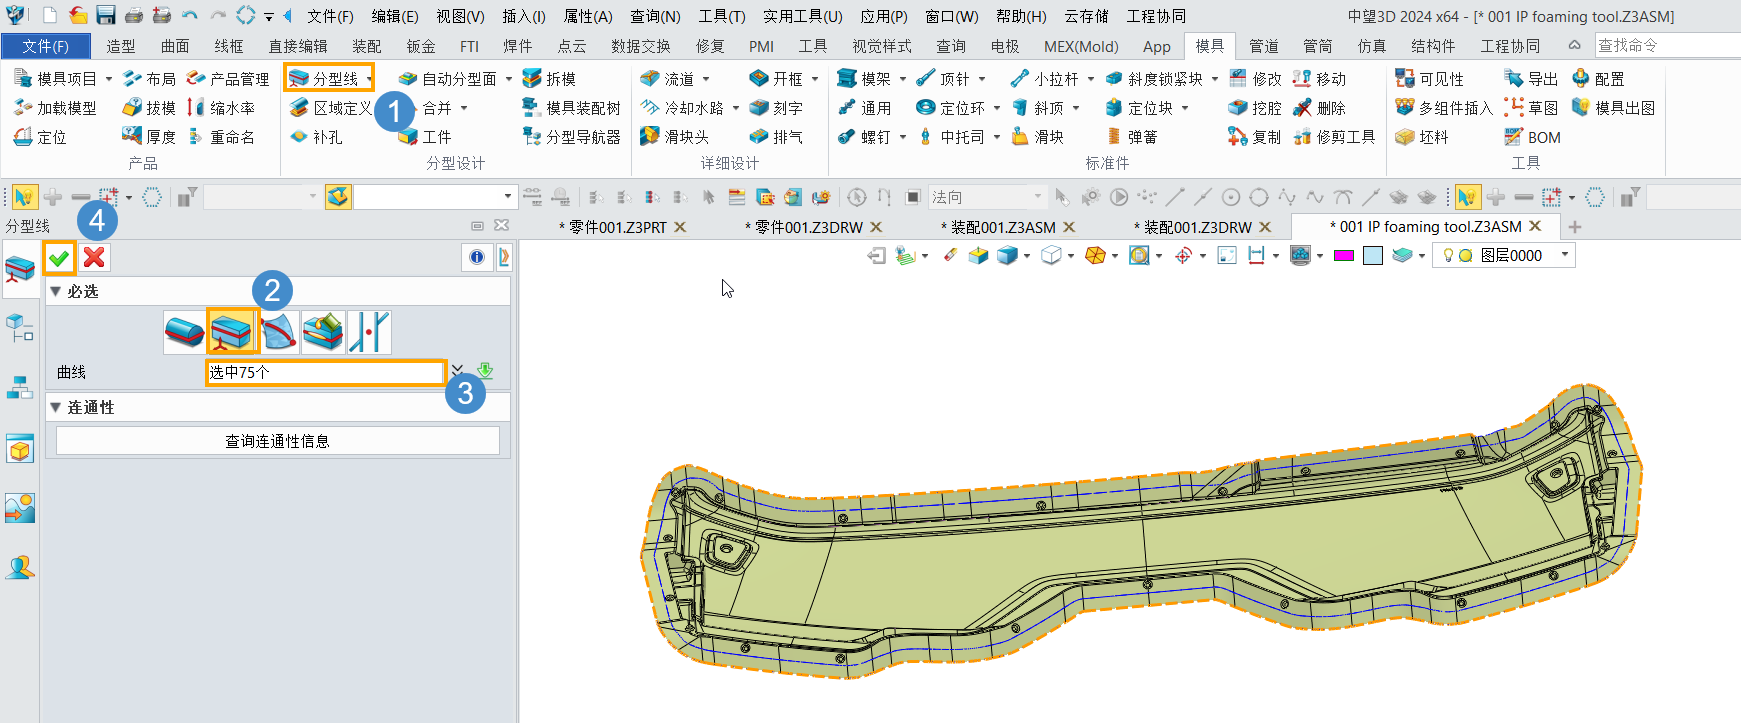Click the 查找命令 search command box
Image resolution: width=1741 pixels, height=723 pixels.
pos(1666,45)
